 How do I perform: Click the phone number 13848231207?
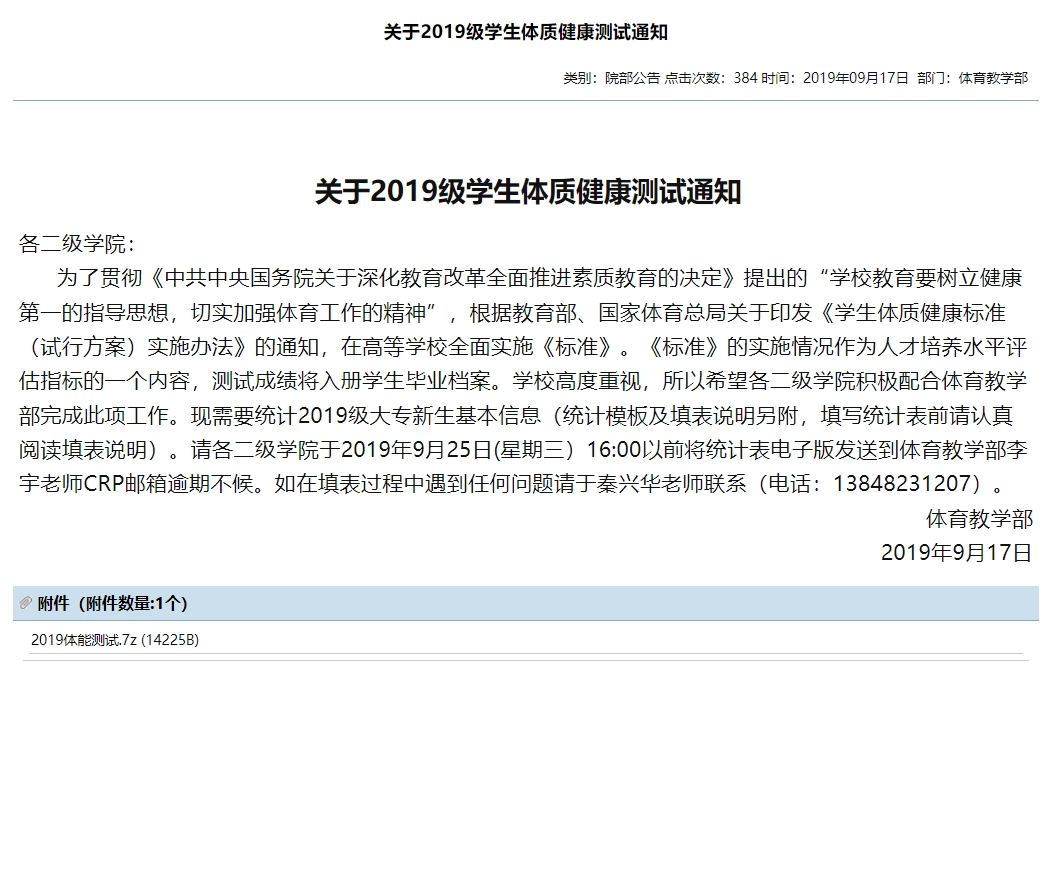(901, 483)
